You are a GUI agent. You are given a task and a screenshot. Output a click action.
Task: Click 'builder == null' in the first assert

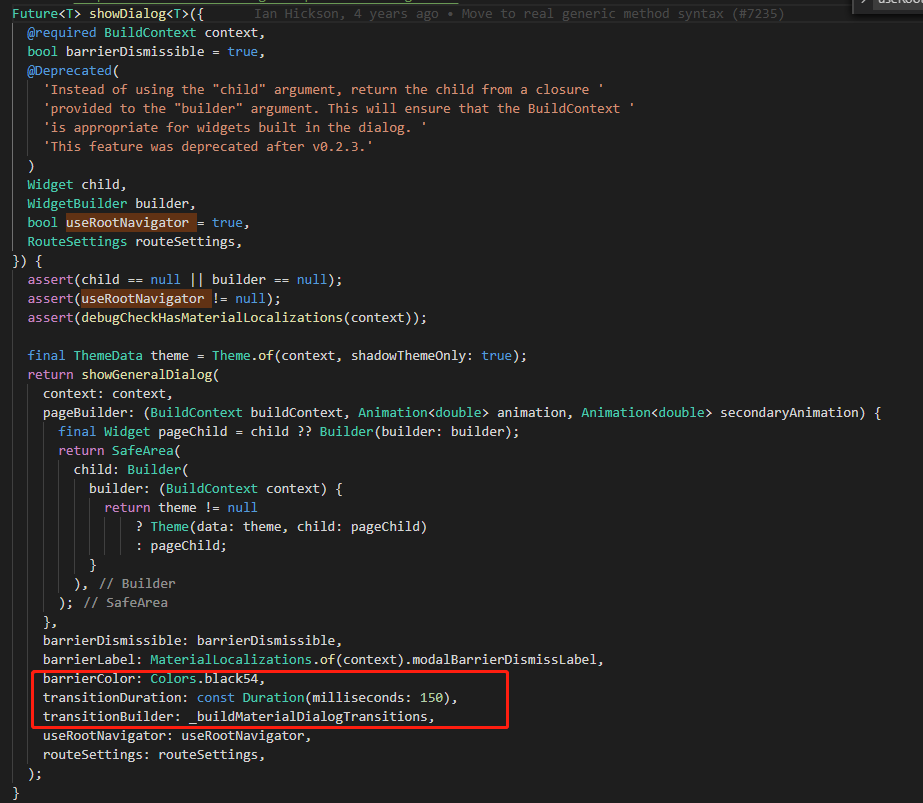click(269, 280)
